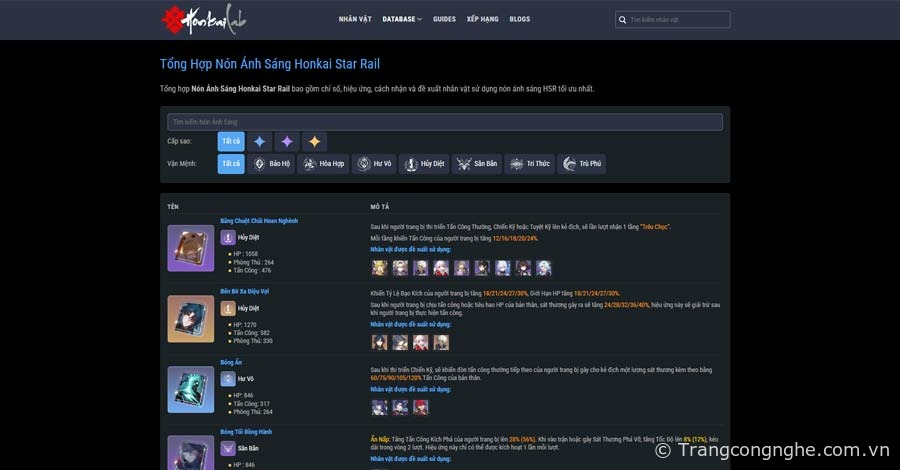Focus the Tìm kiếm Nón Ánh Sáng search field
The width and height of the screenshot is (900, 470).
(444, 122)
